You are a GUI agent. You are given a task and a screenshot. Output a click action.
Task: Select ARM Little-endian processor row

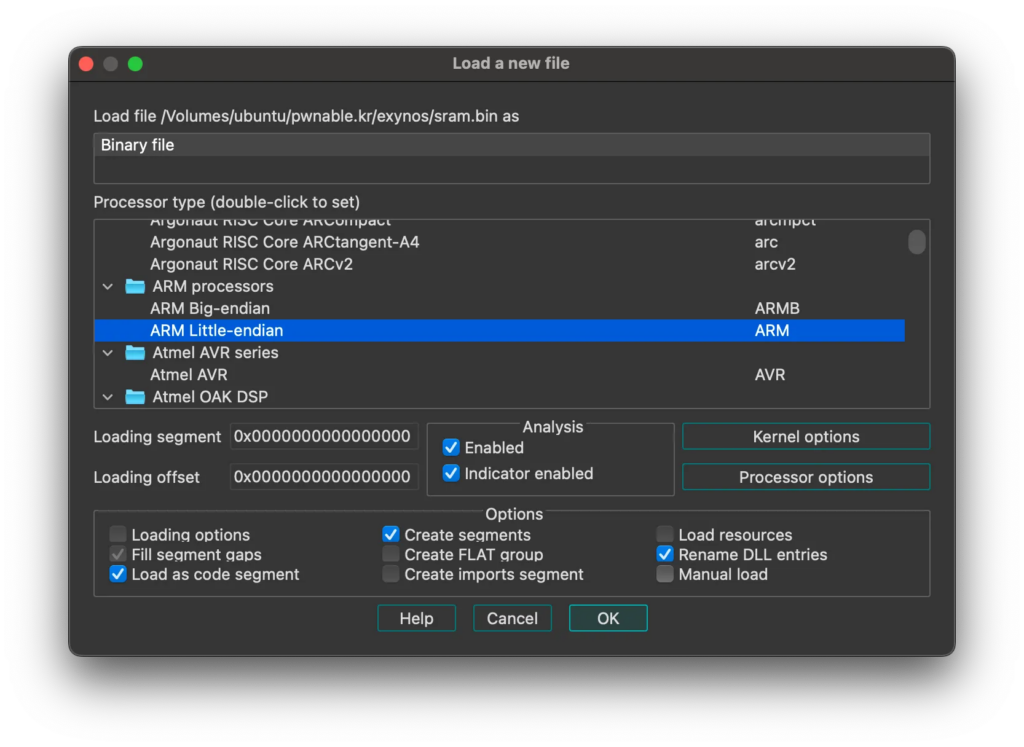(x=500, y=330)
